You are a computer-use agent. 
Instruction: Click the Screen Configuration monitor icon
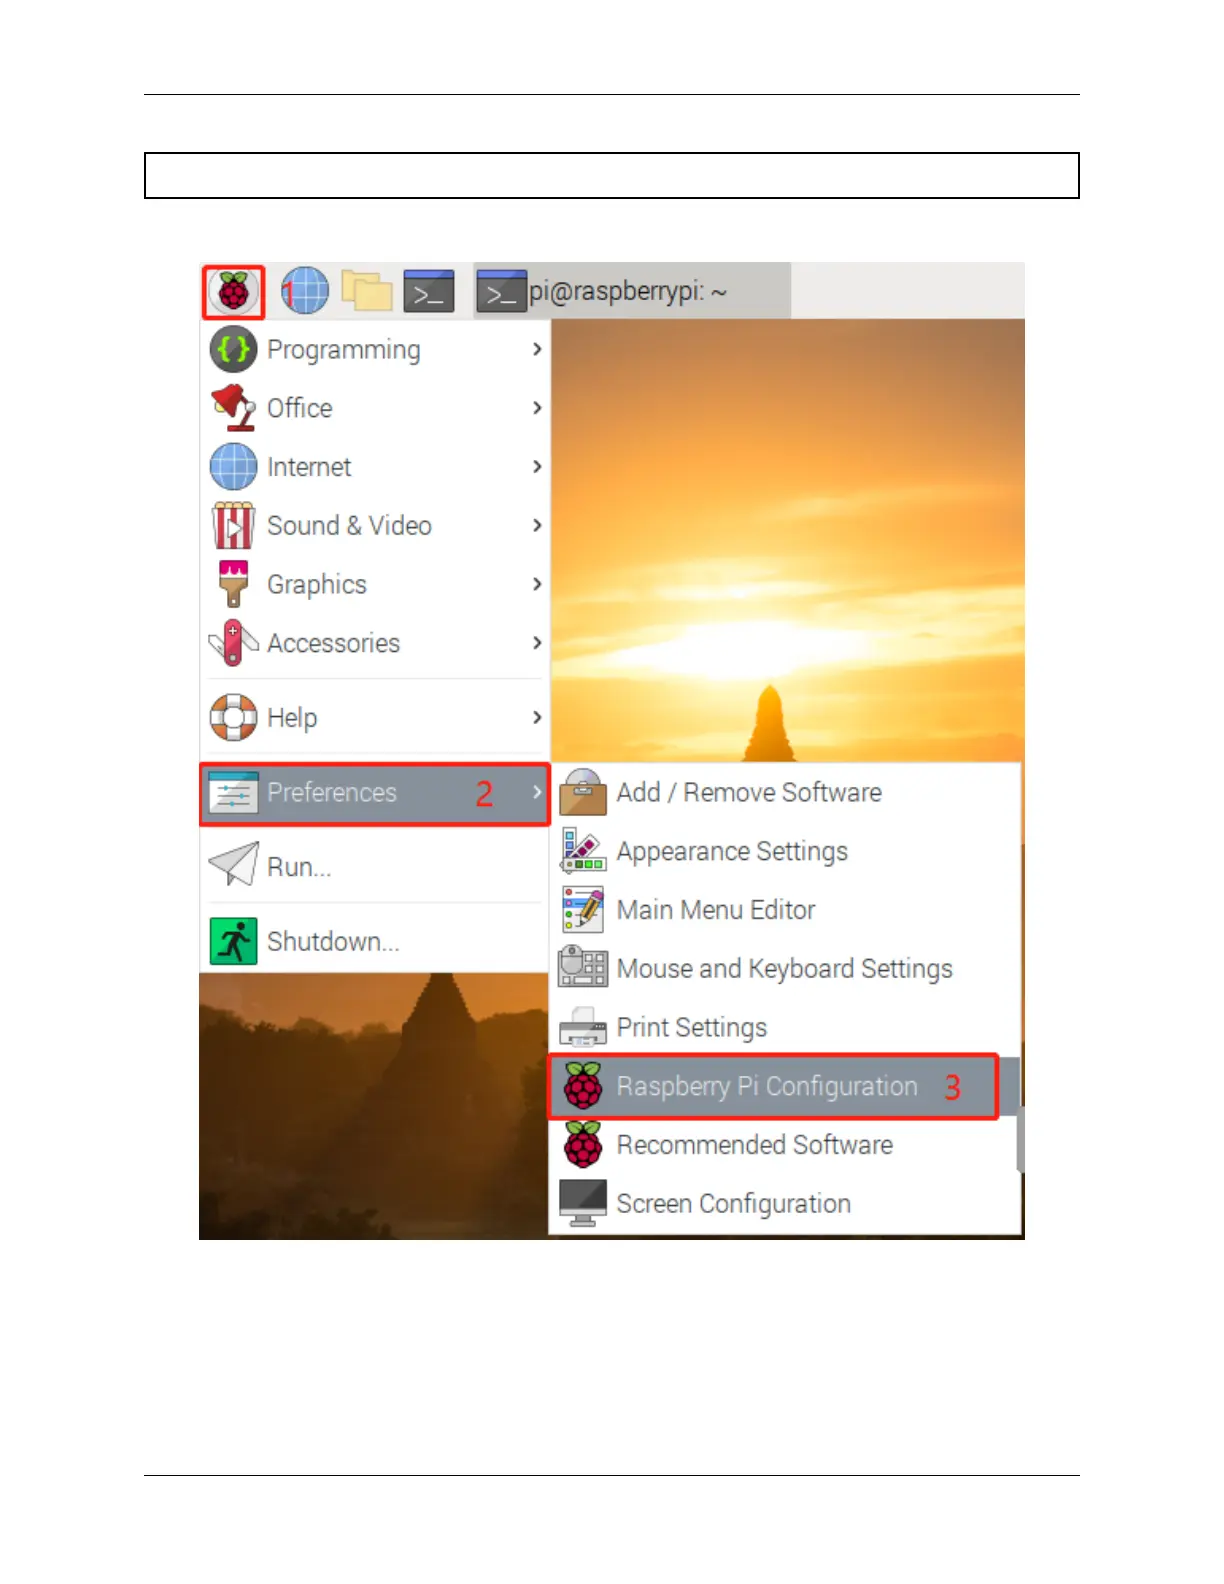click(x=583, y=1203)
